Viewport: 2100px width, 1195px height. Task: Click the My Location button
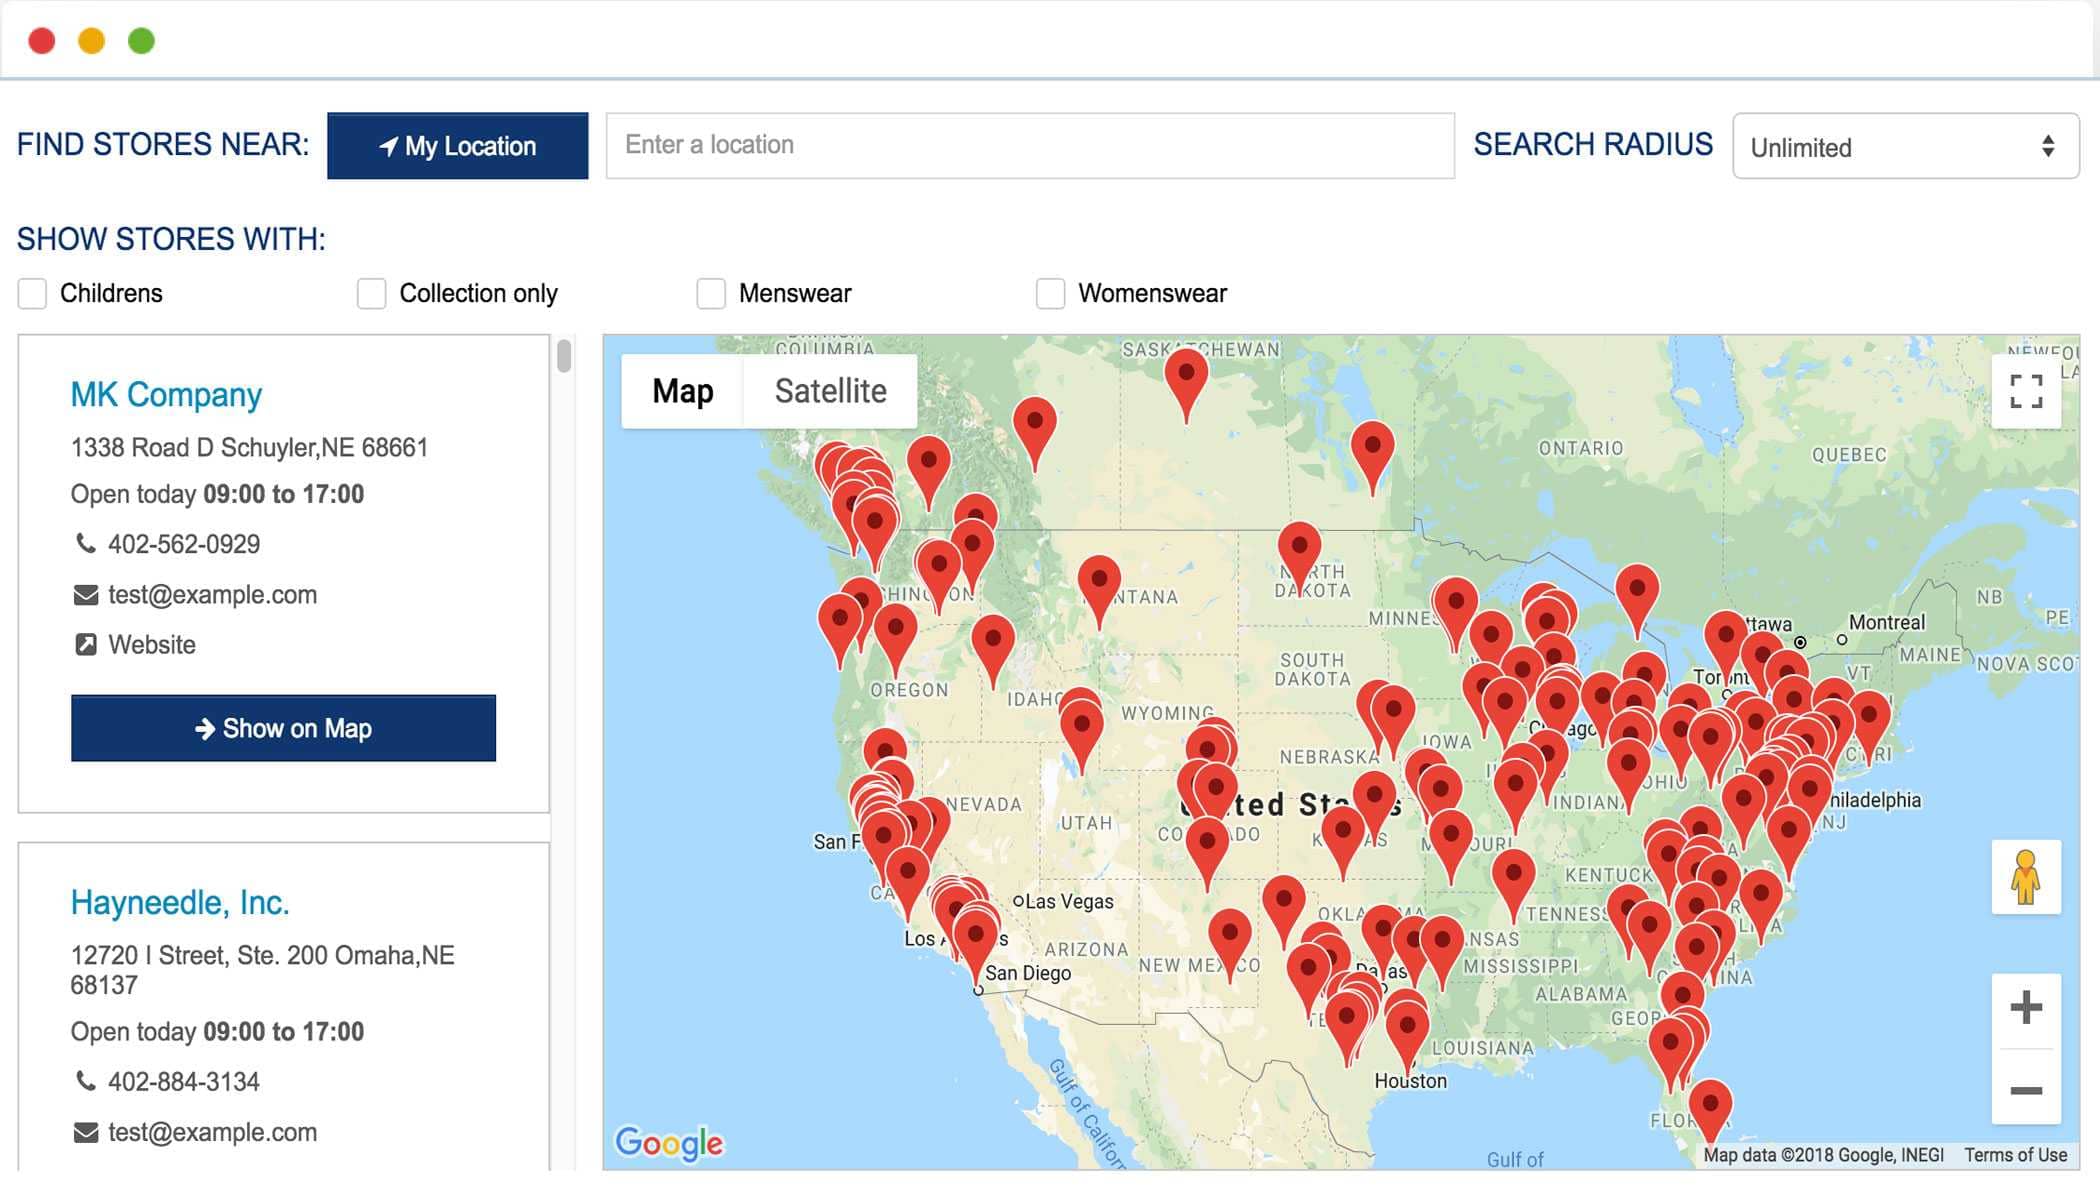(x=457, y=146)
